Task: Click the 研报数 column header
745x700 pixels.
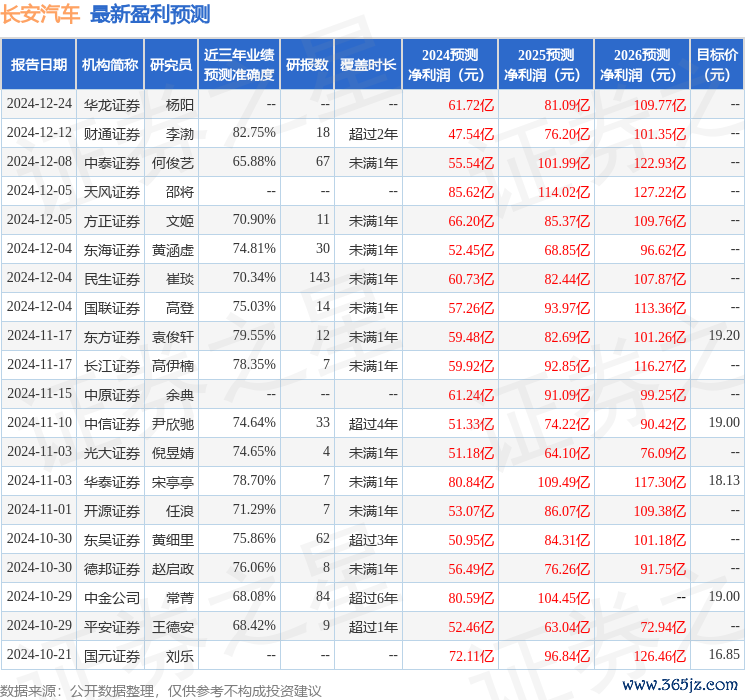Action: point(307,65)
